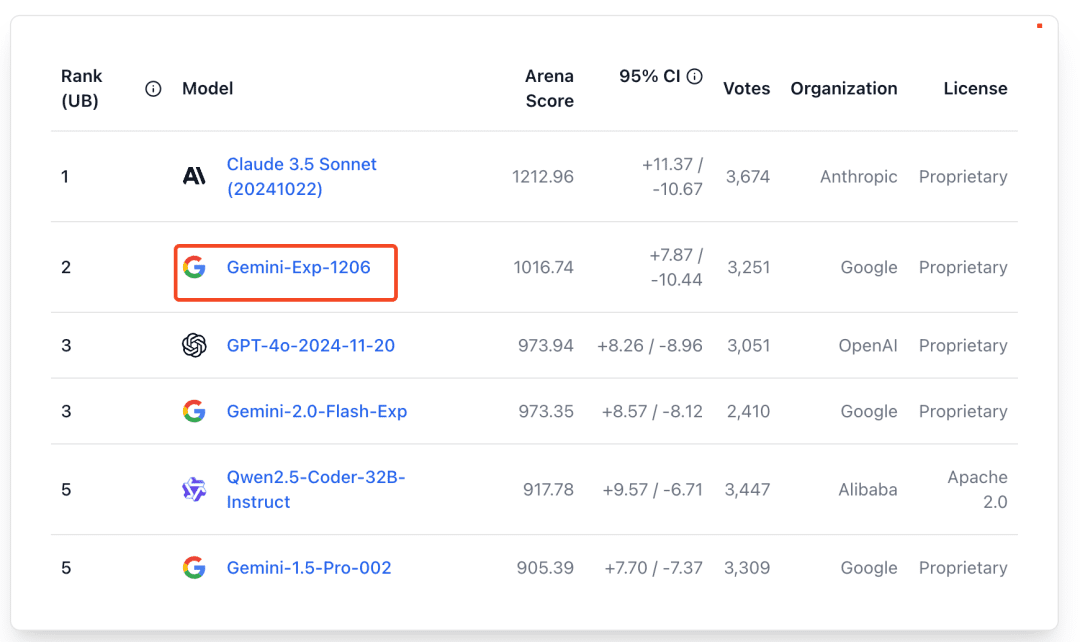Click the Qwen logo icon
This screenshot has height=642, width=1080.
(194, 490)
